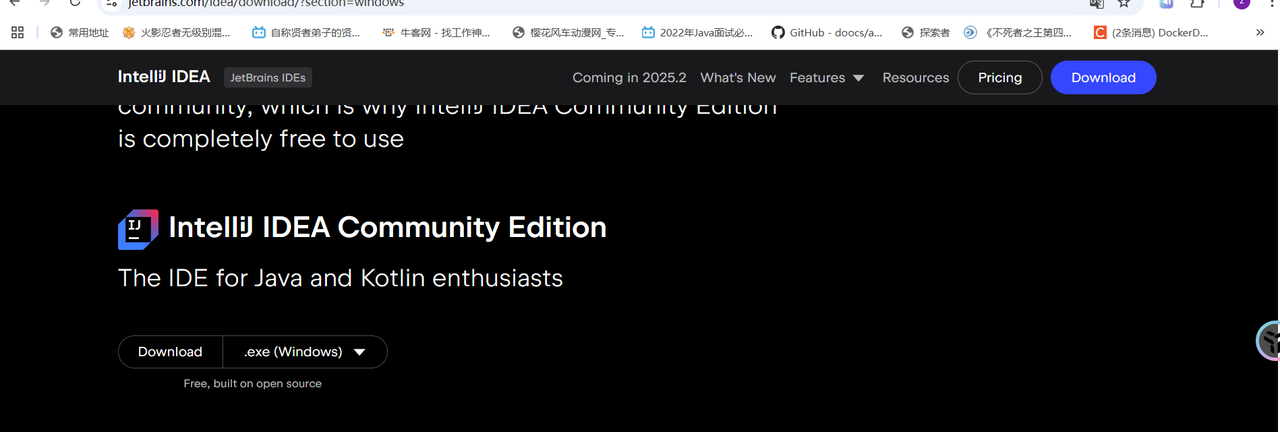Screen dimensions: 1280x432
Task: Open the 常用地址 bookmark folder
Action: click(79, 32)
